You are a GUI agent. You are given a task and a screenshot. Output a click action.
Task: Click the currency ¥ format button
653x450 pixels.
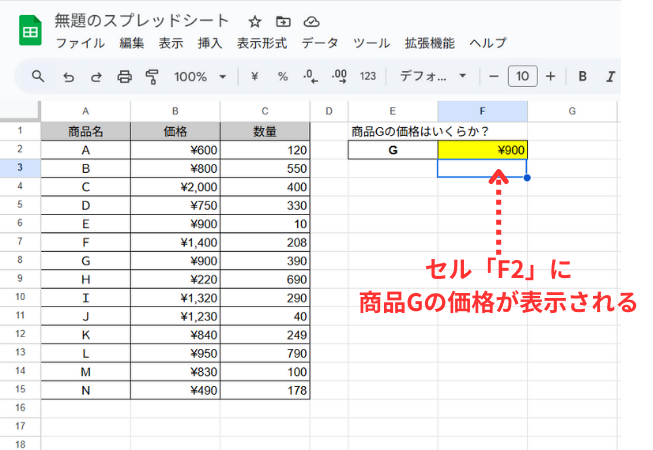[x=255, y=76]
